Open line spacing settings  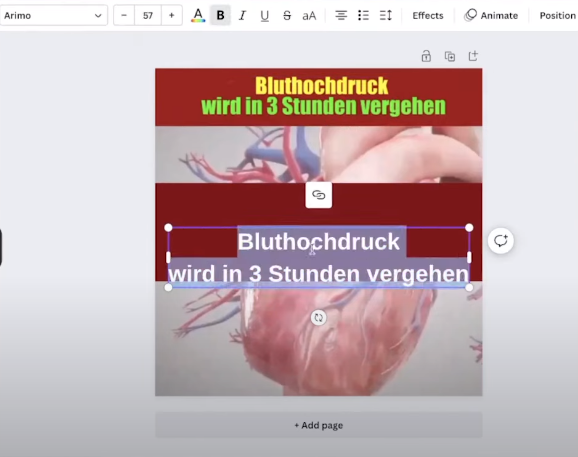pos(386,15)
